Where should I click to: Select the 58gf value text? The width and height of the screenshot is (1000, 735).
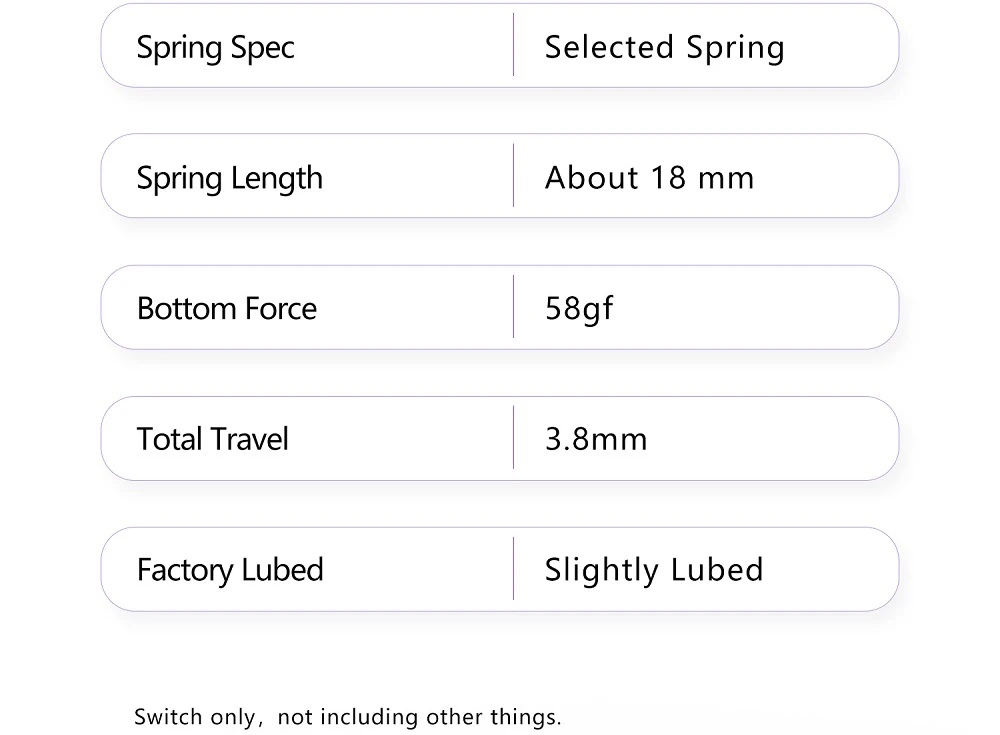point(579,308)
